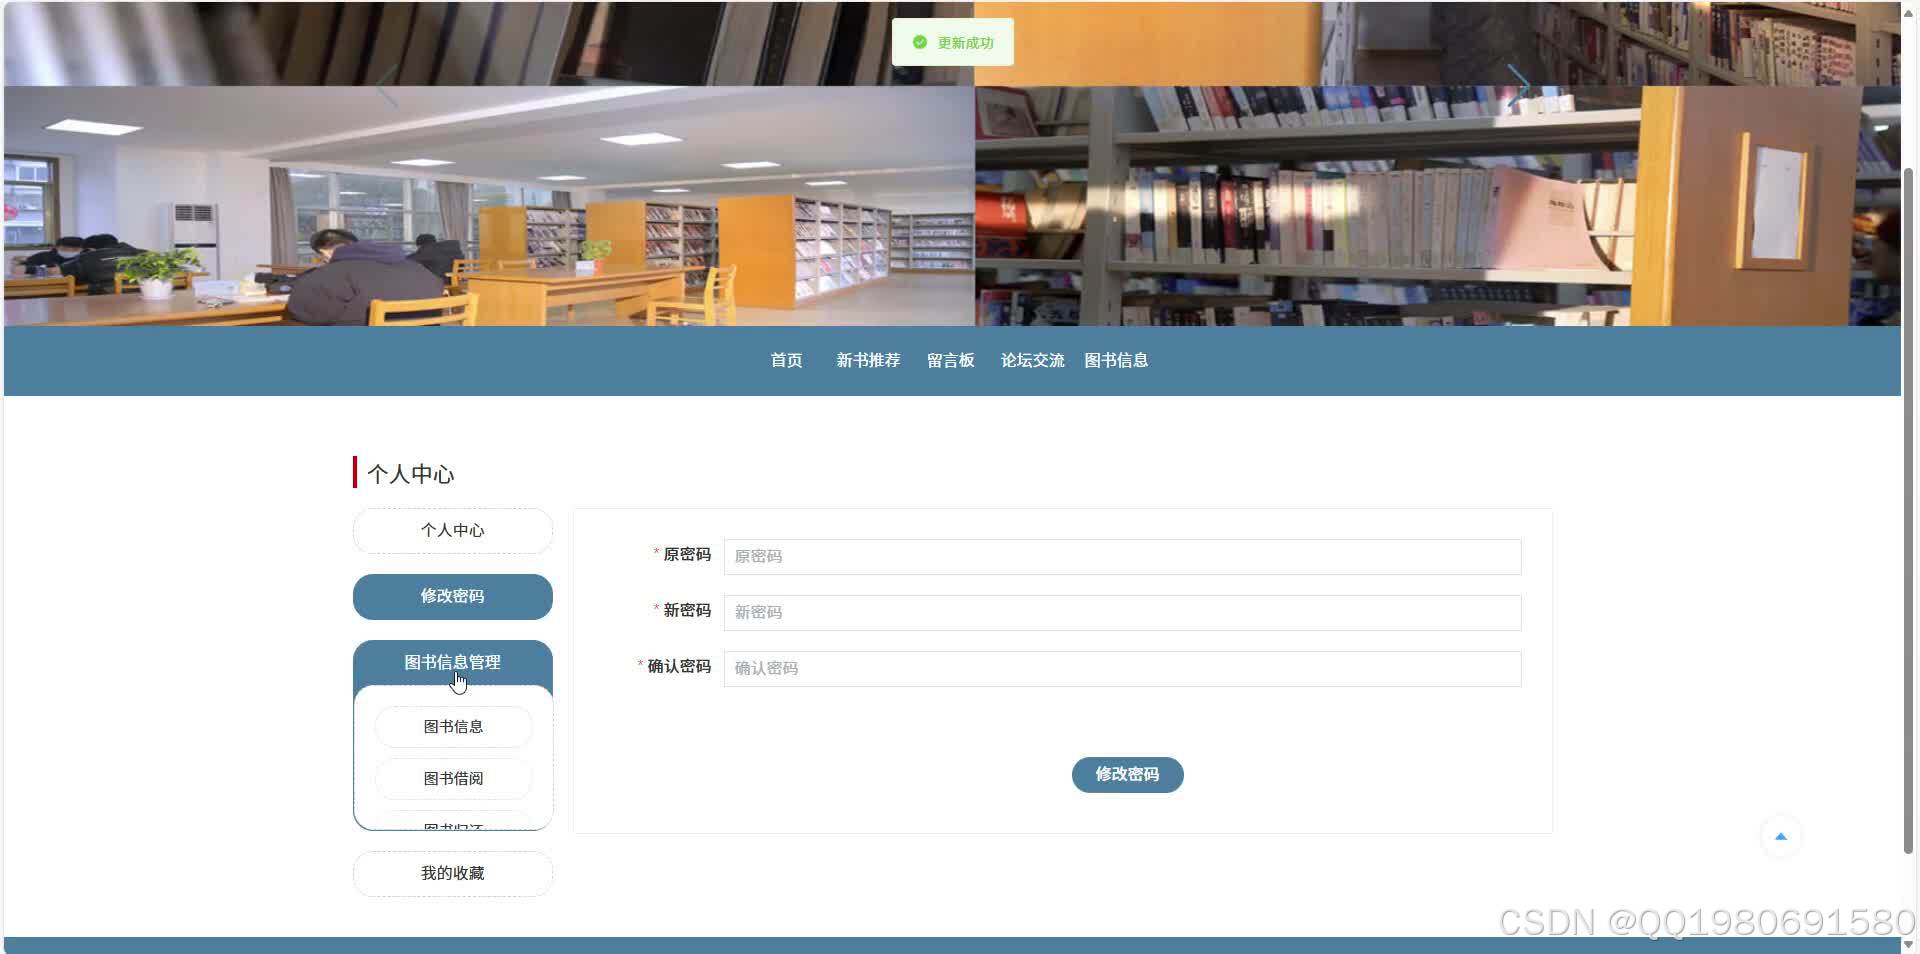Select 个人中心 sidebar button
This screenshot has height=954, width=1920.
[x=453, y=530]
